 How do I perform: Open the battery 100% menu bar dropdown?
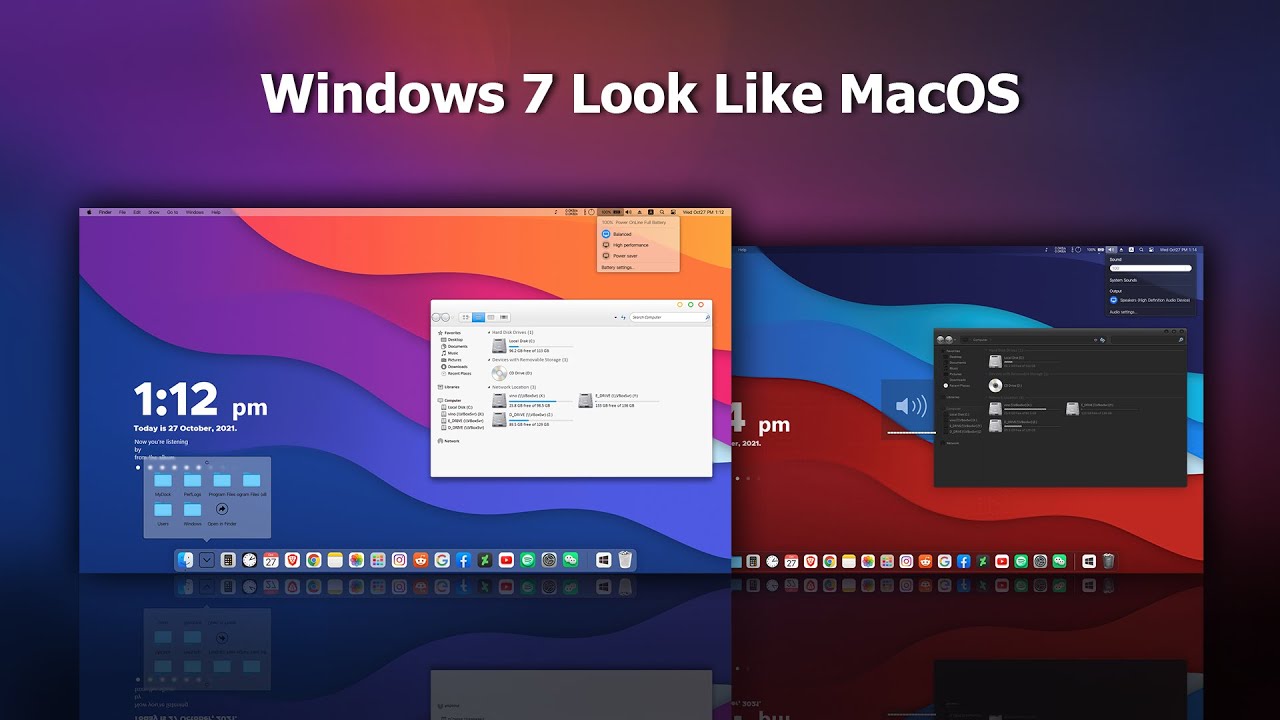click(x=610, y=212)
